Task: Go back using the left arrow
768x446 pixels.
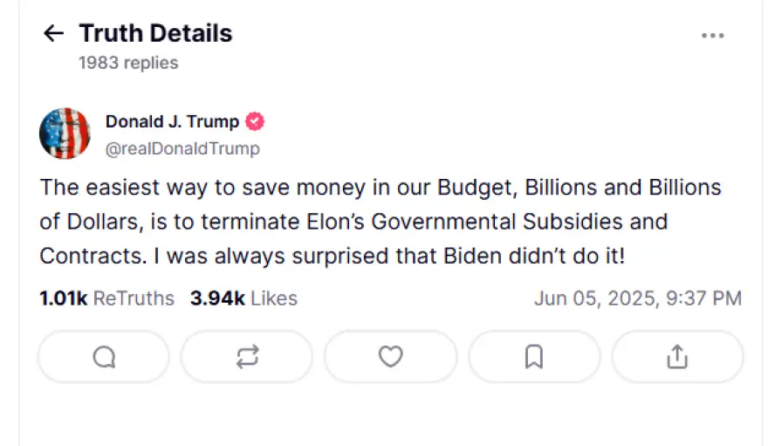Action: tap(52, 34)
